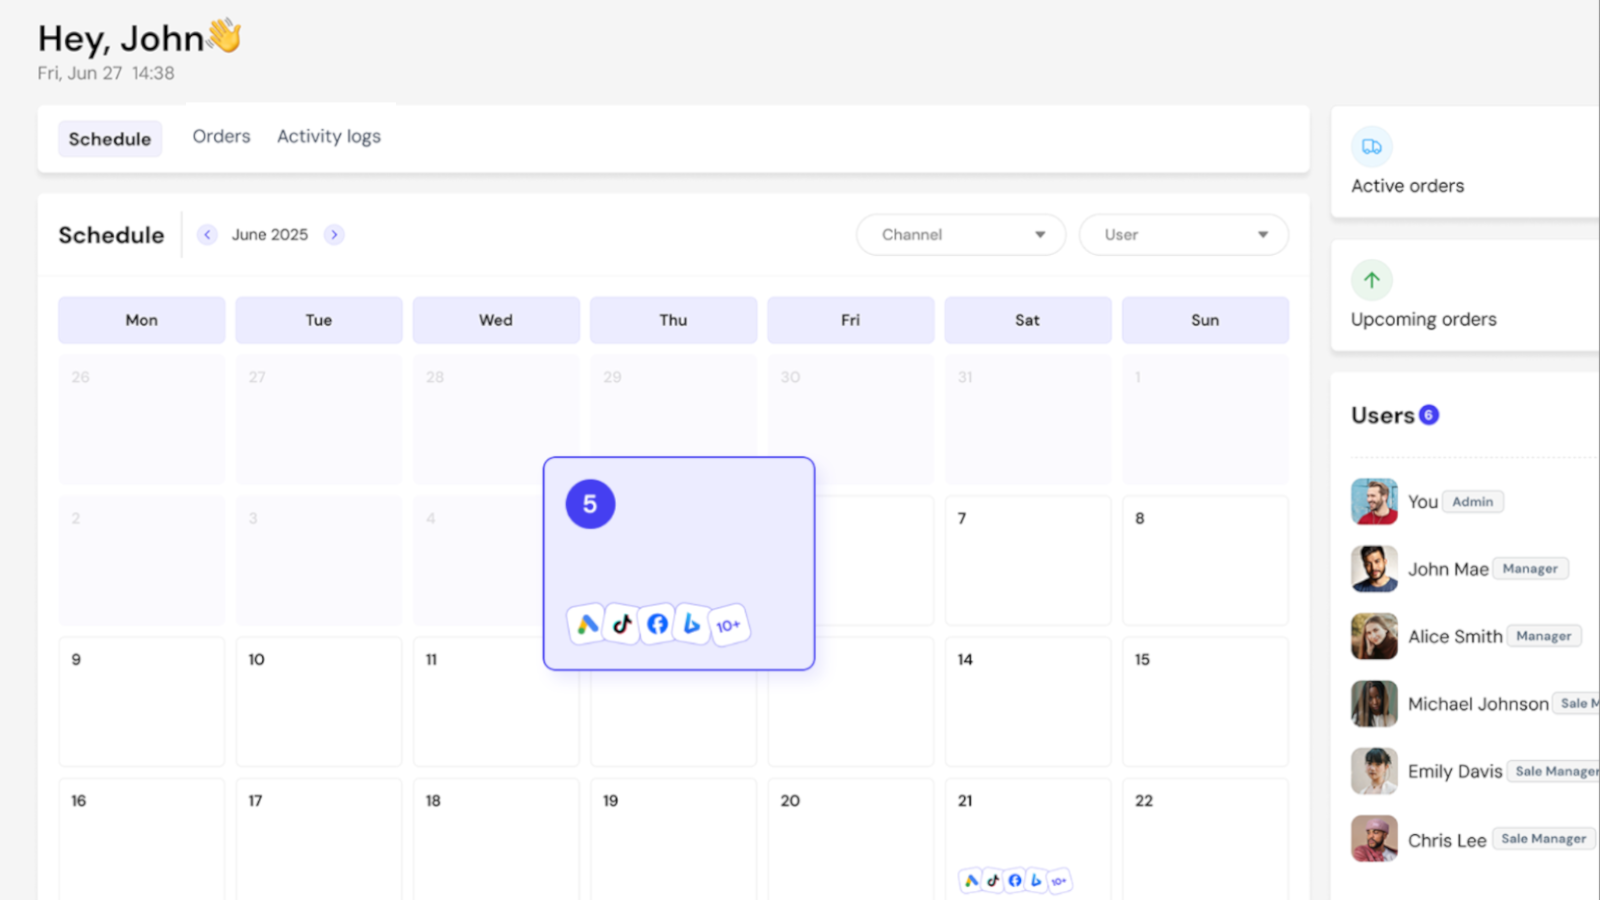The image size is (1600, 900).
Task: Go to the previous month
Action: click(207, 234)
